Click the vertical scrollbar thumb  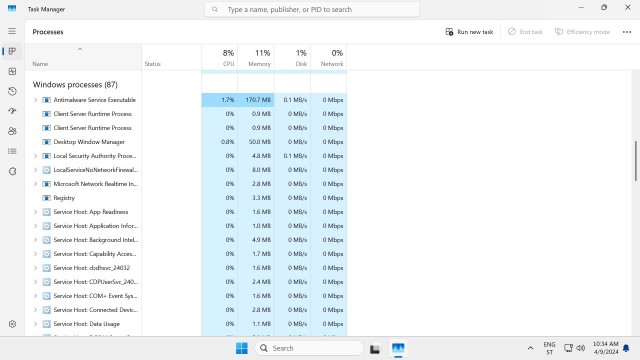point(636,161)
